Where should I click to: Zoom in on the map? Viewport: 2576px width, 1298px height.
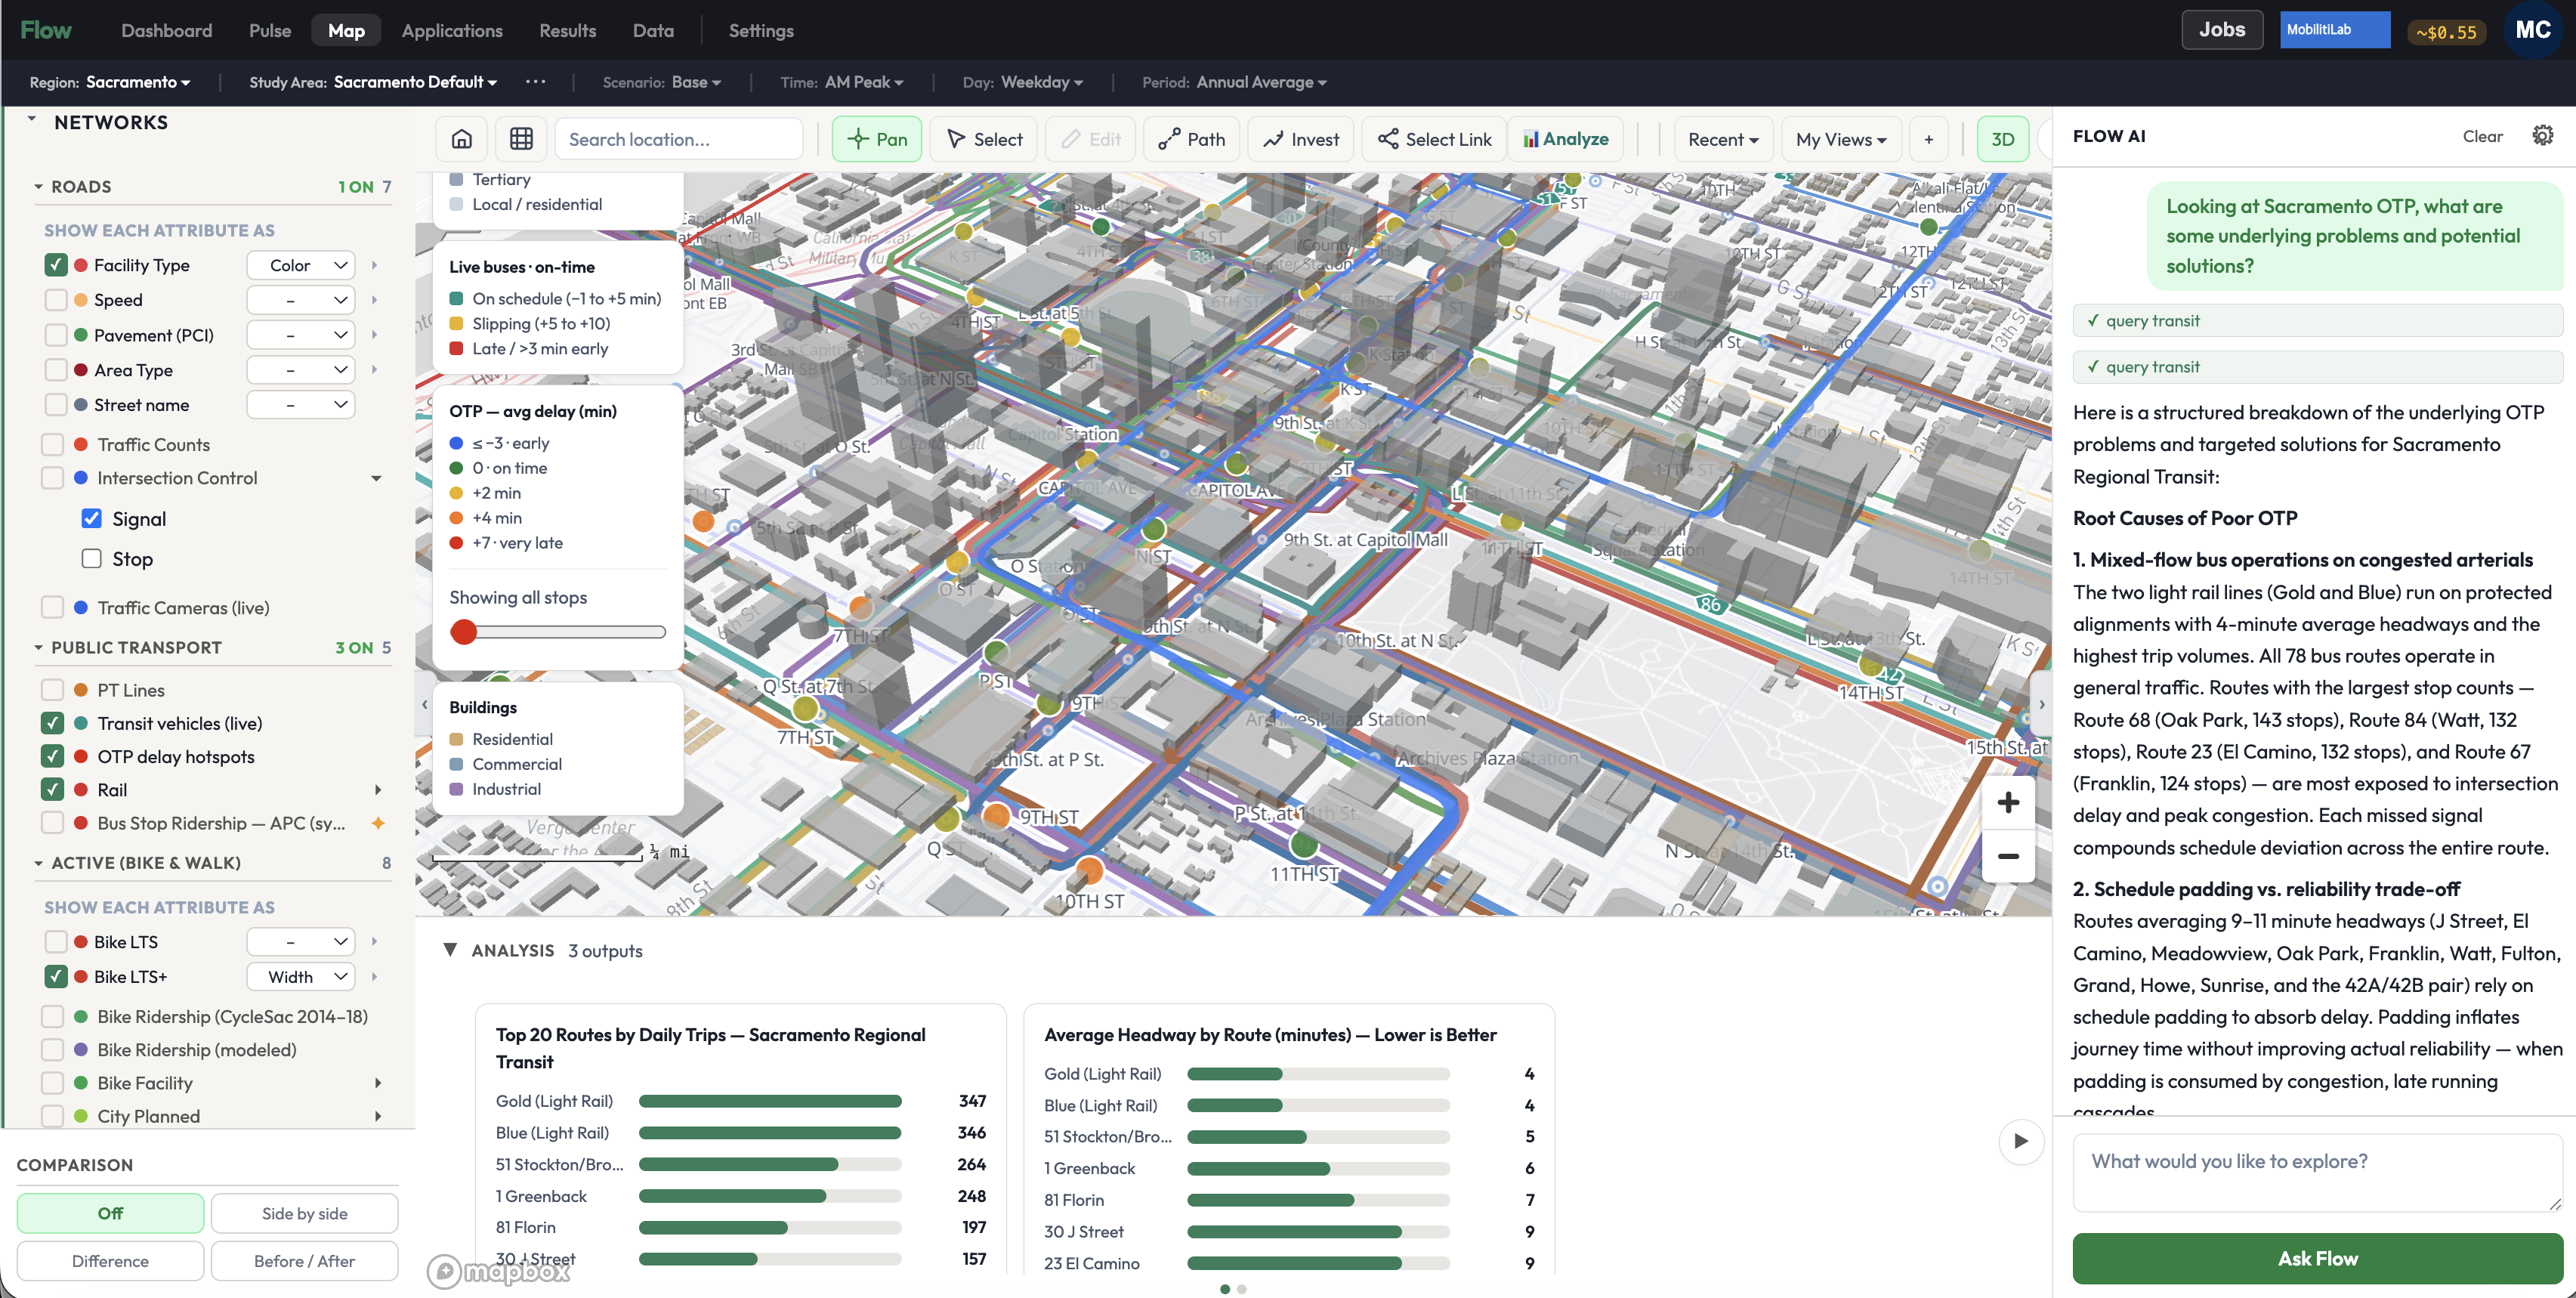click(2008, 802)
